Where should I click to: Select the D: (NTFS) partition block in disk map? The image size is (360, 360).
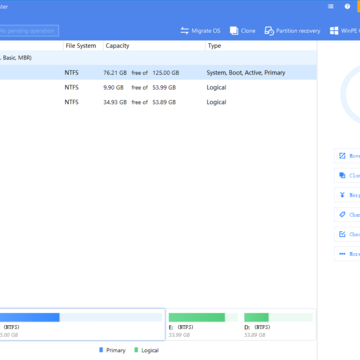[x=279, y=325]
